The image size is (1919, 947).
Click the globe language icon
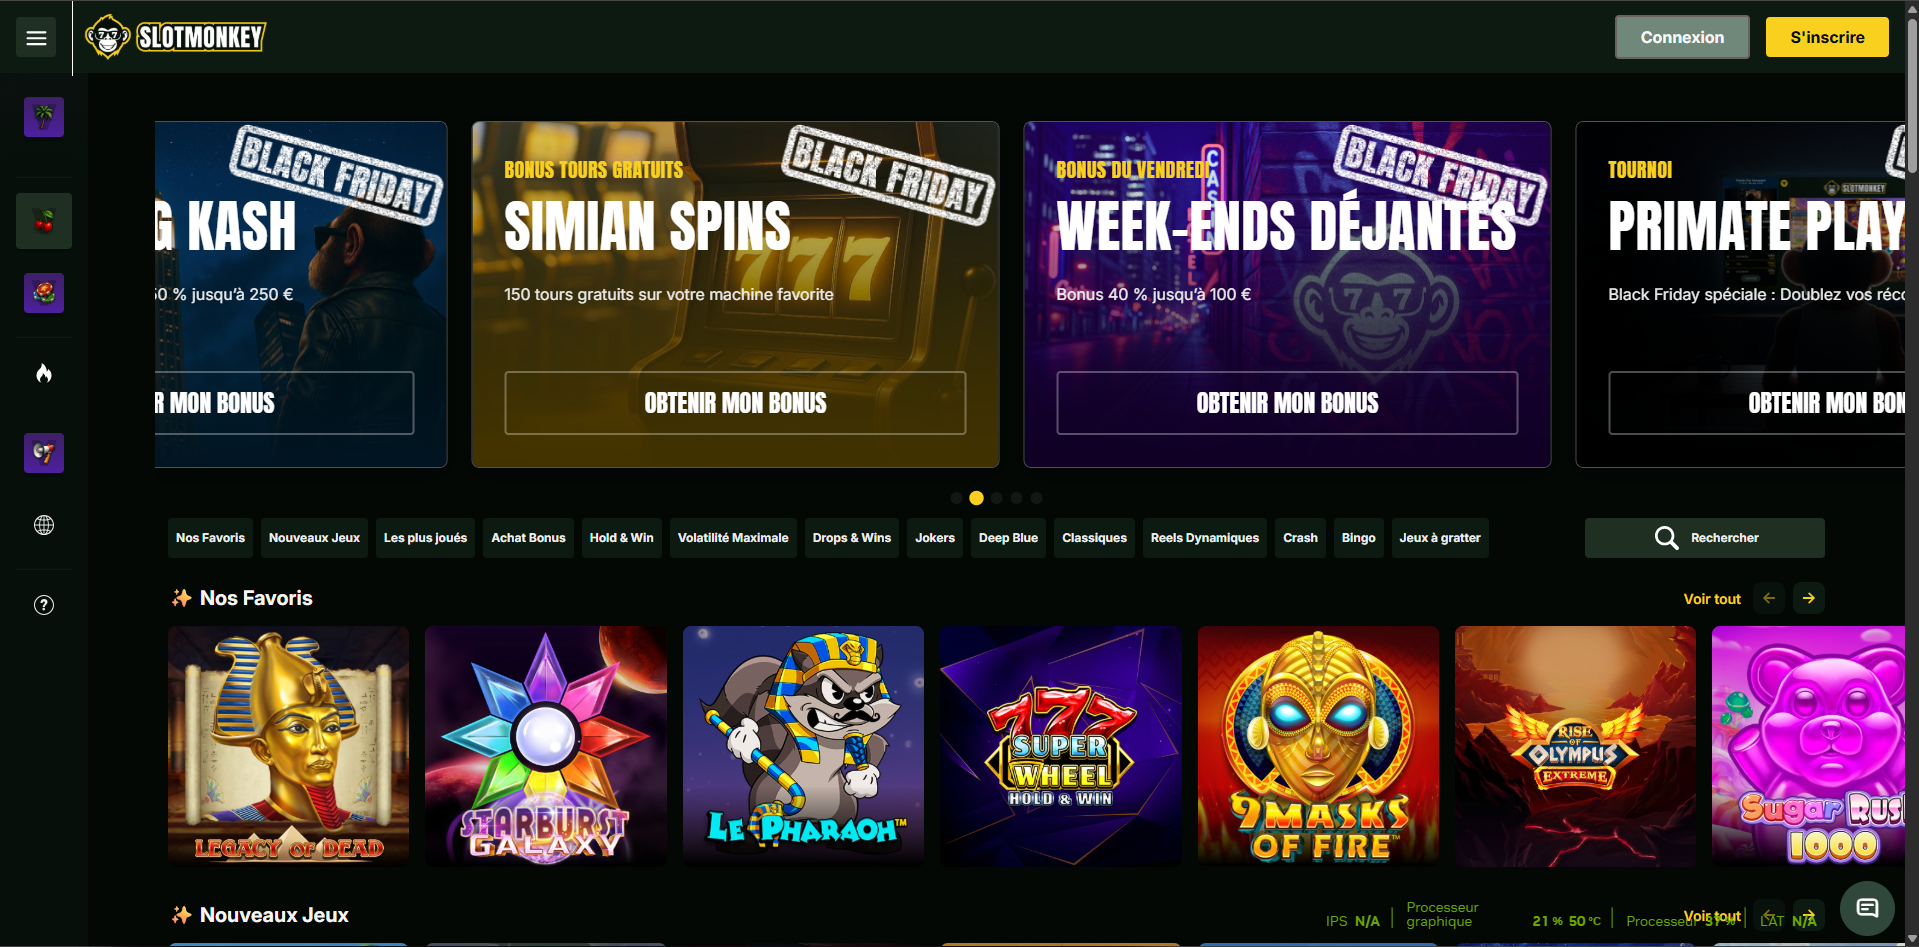44,525
